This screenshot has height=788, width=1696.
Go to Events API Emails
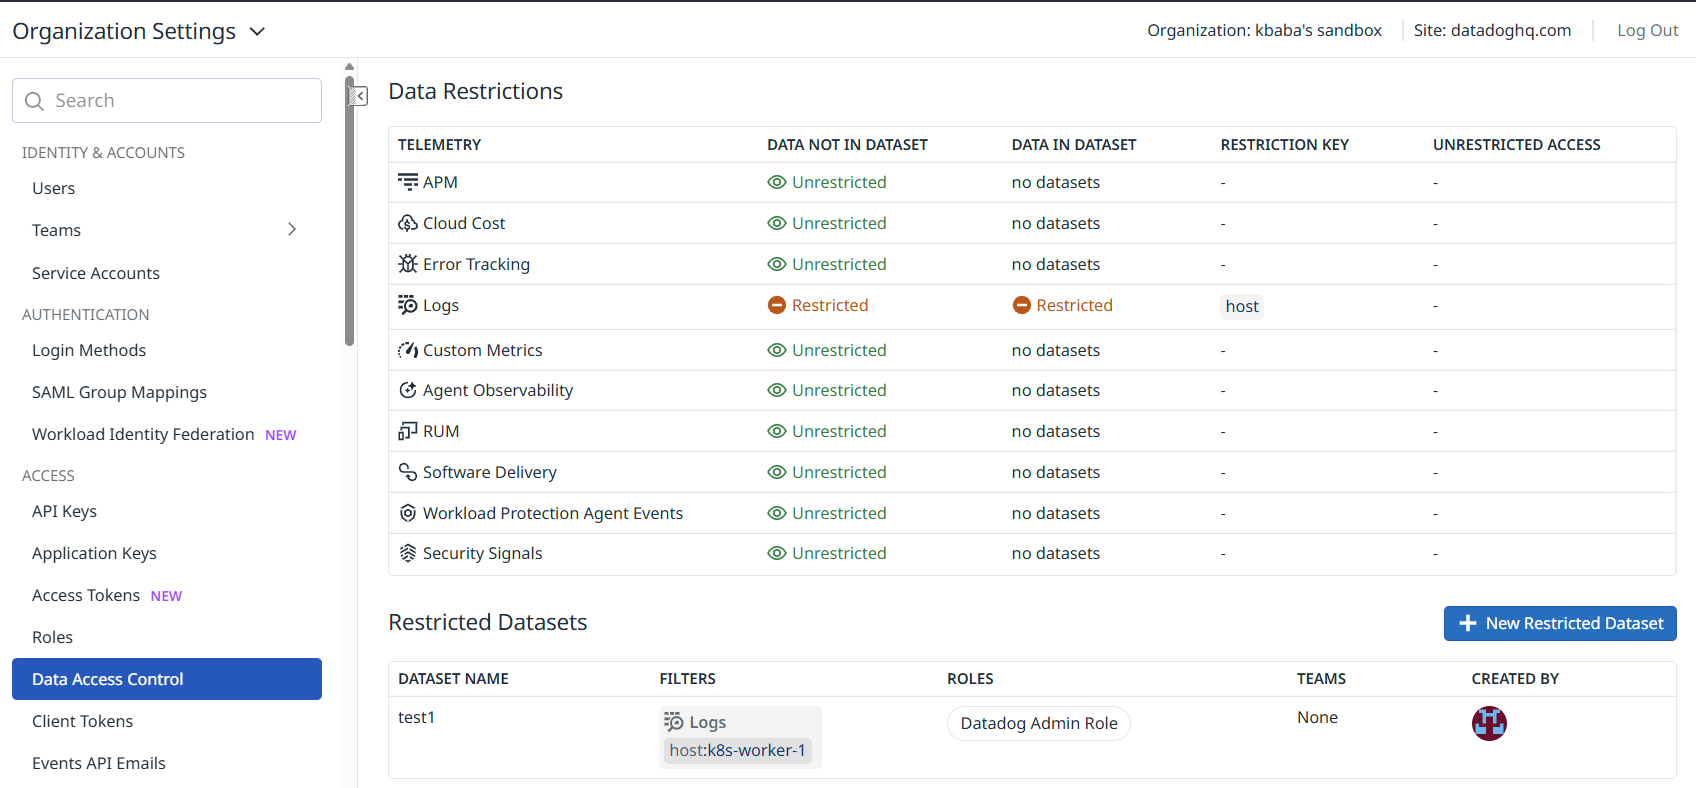(99, 763)
